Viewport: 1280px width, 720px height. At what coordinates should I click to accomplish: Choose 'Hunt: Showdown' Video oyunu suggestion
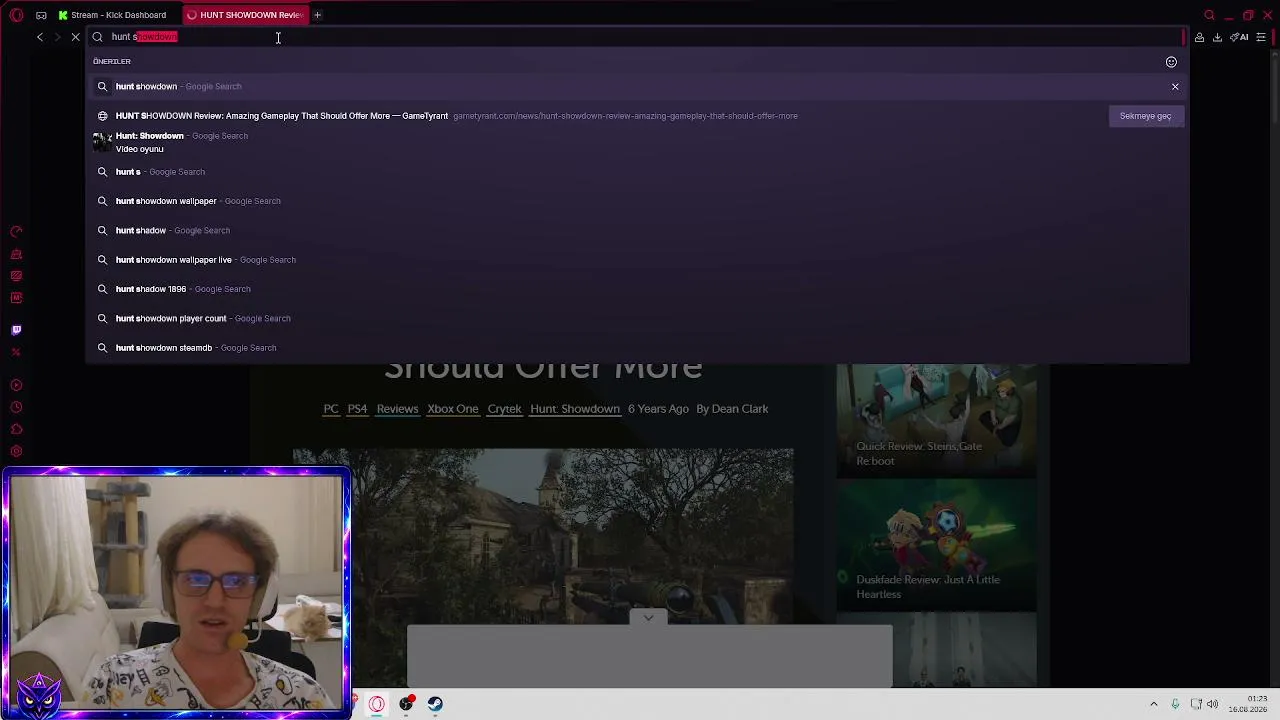pyautogui.click(x=637, y=142)
